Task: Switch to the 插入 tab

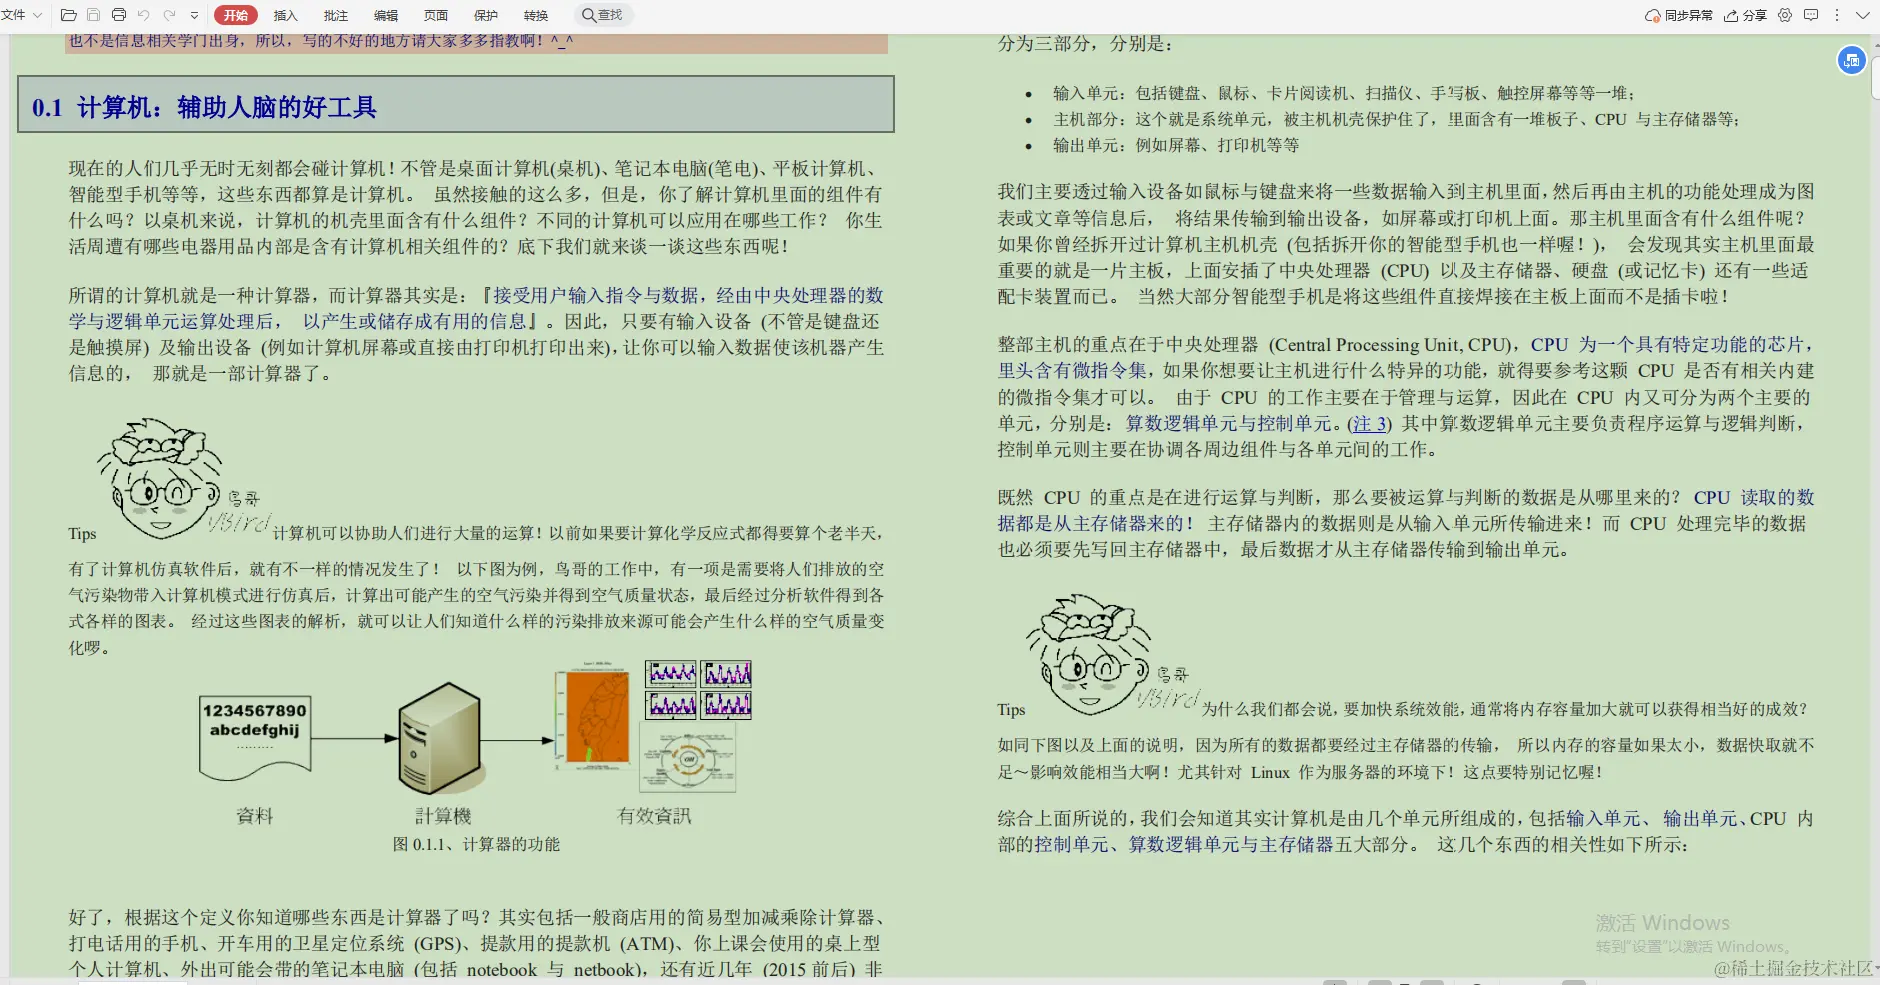Action: pyautogui.click(x=286, y=15)
